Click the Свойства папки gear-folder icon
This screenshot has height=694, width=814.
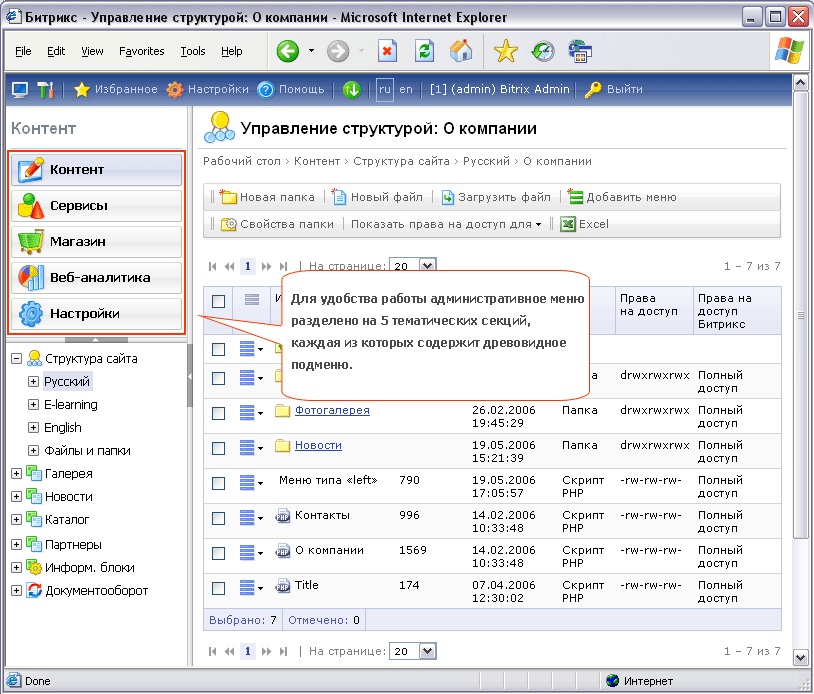[x=229, y=224]
